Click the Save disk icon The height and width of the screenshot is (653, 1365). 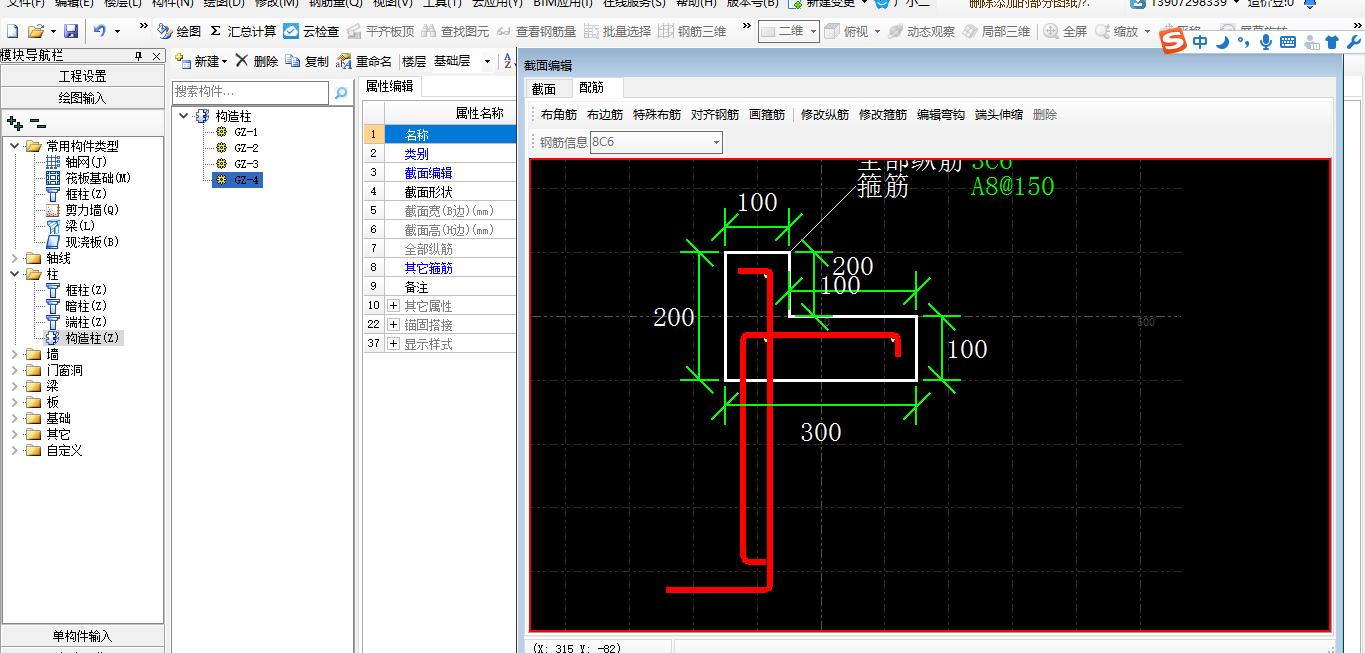click(70, 32)
